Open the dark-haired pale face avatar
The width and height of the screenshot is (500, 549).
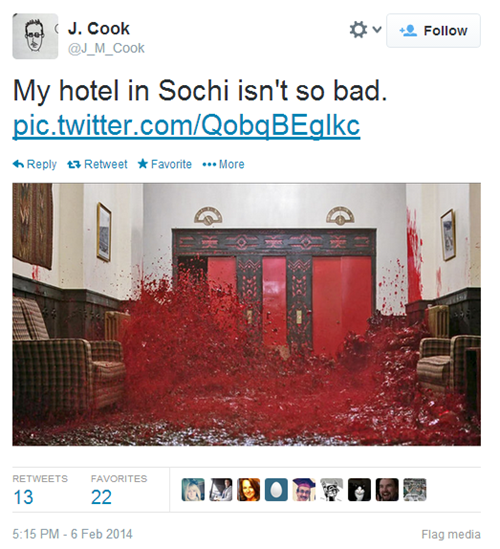coord(359,489)
